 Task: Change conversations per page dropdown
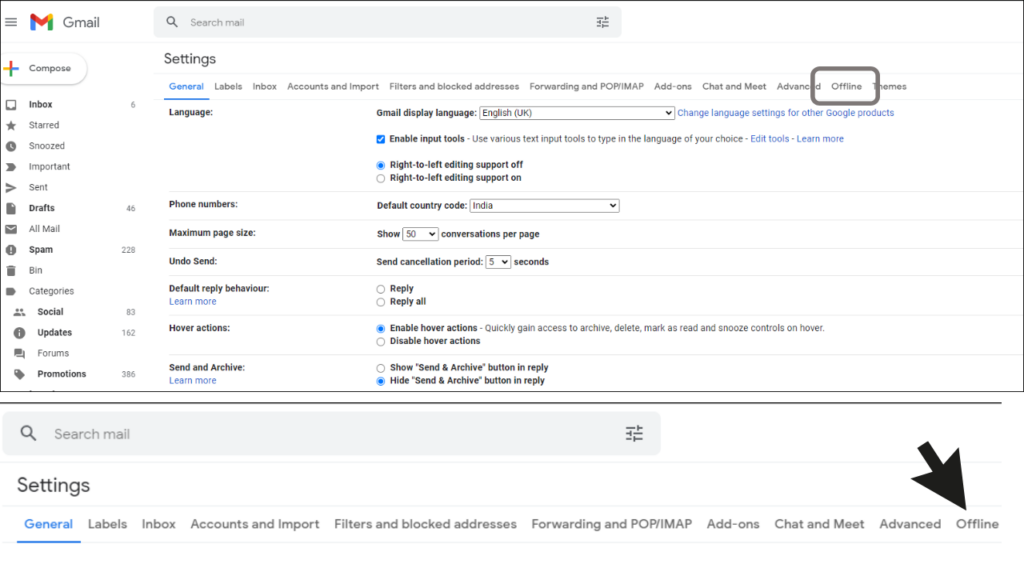[421, 233]
